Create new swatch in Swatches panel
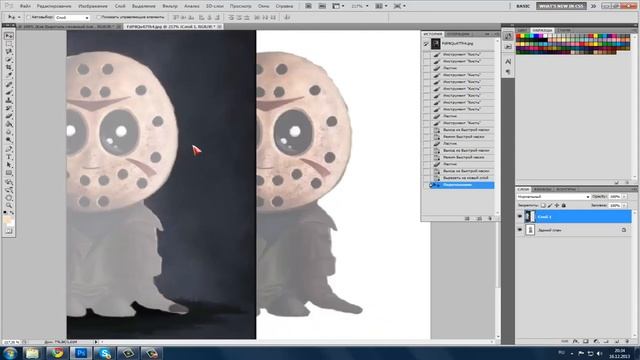This screenshot has height=360, width=640. pos(617,182)
